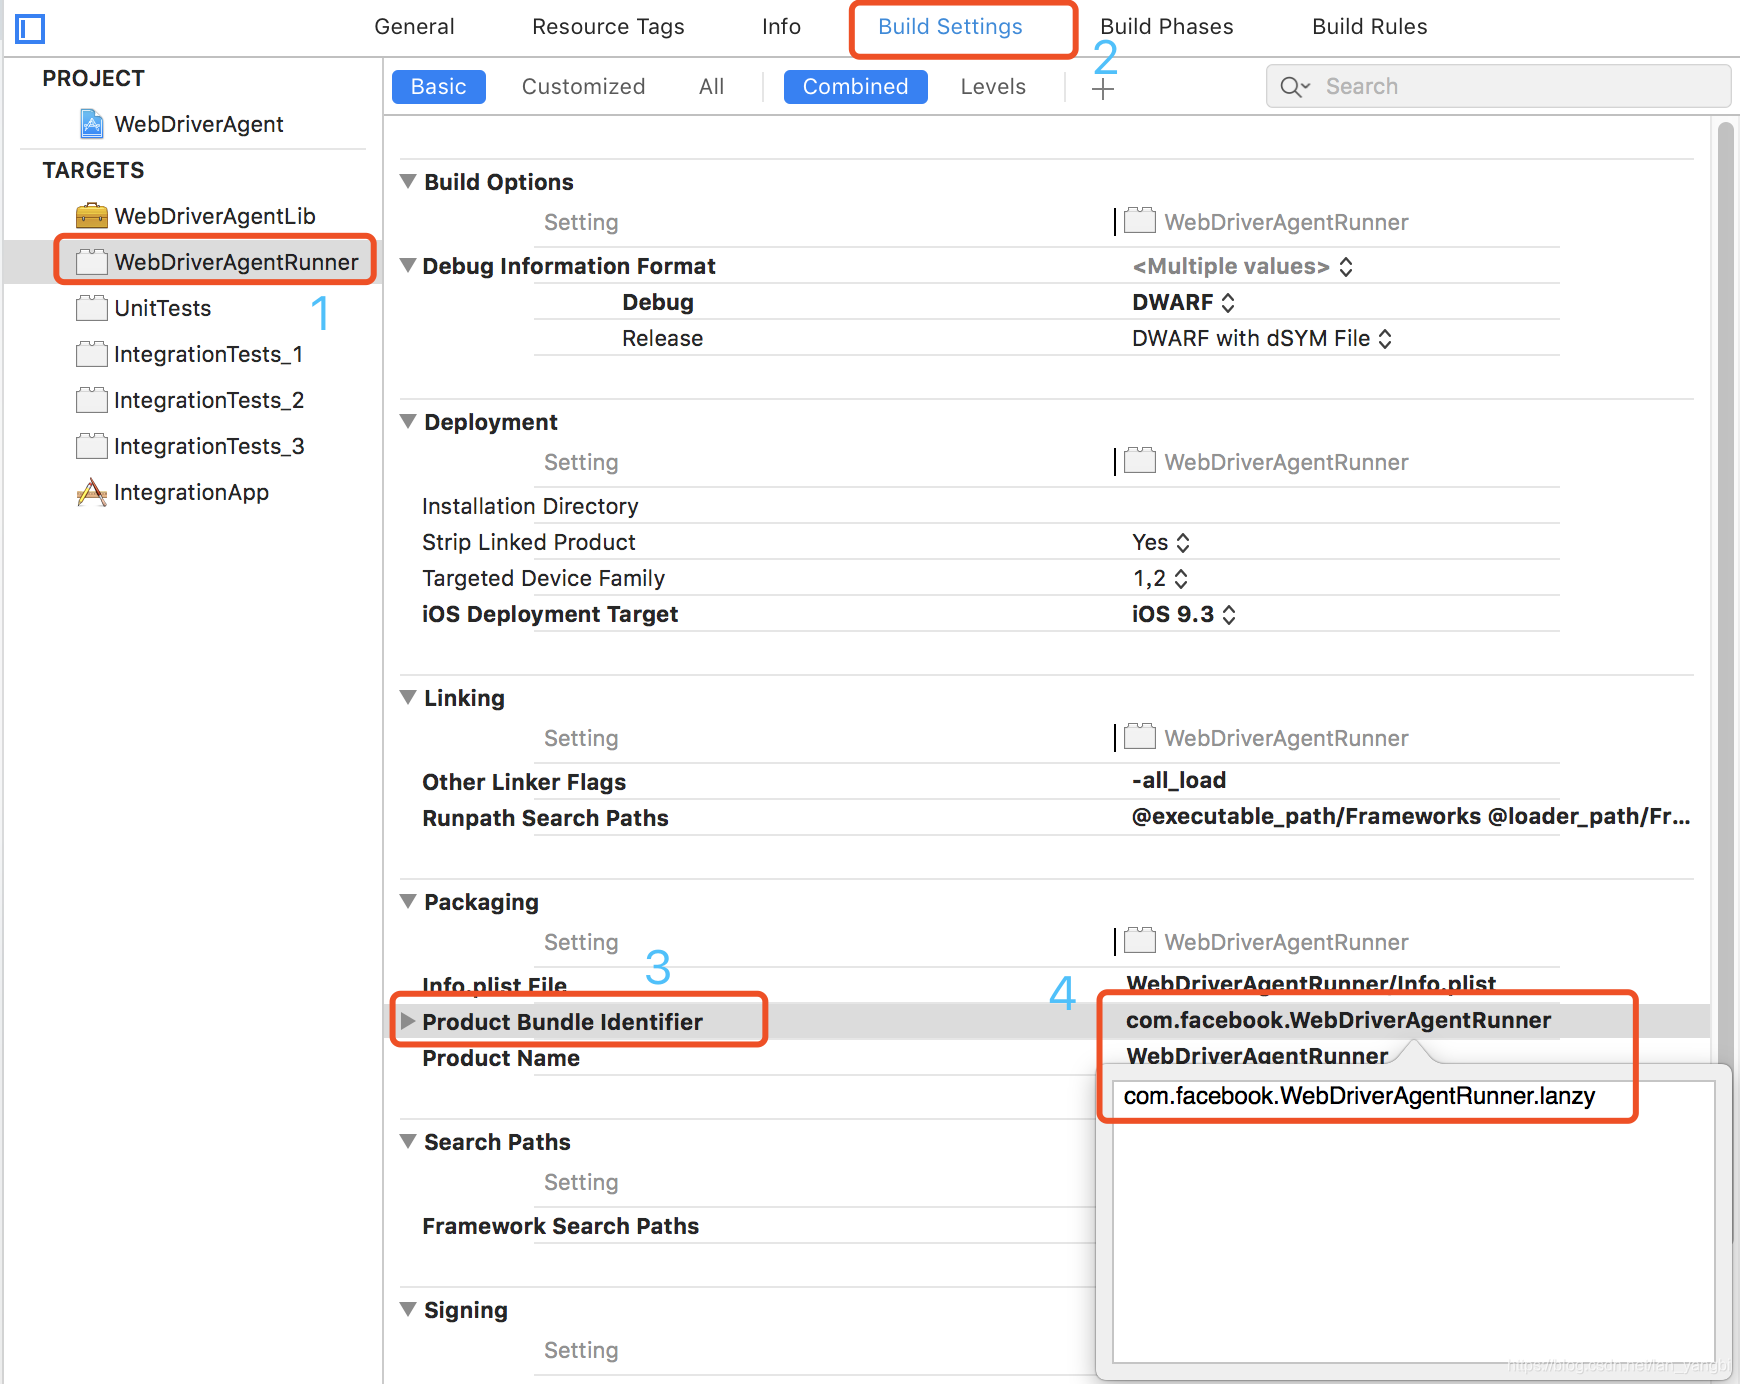Screen dimensions: 1740x1384
Task: Select the Customized settings filter
Action: pos(583,87)
